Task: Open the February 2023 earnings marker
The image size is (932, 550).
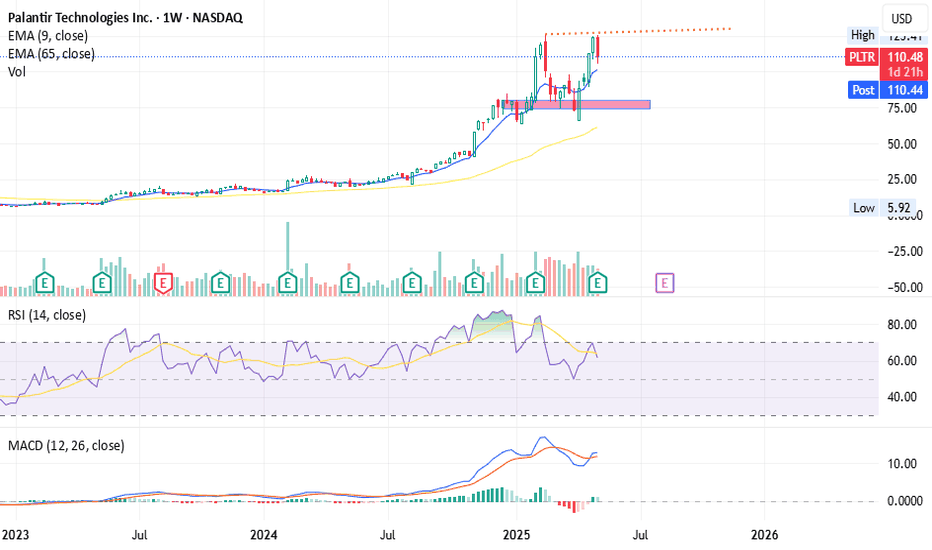Action: point(45,283)
